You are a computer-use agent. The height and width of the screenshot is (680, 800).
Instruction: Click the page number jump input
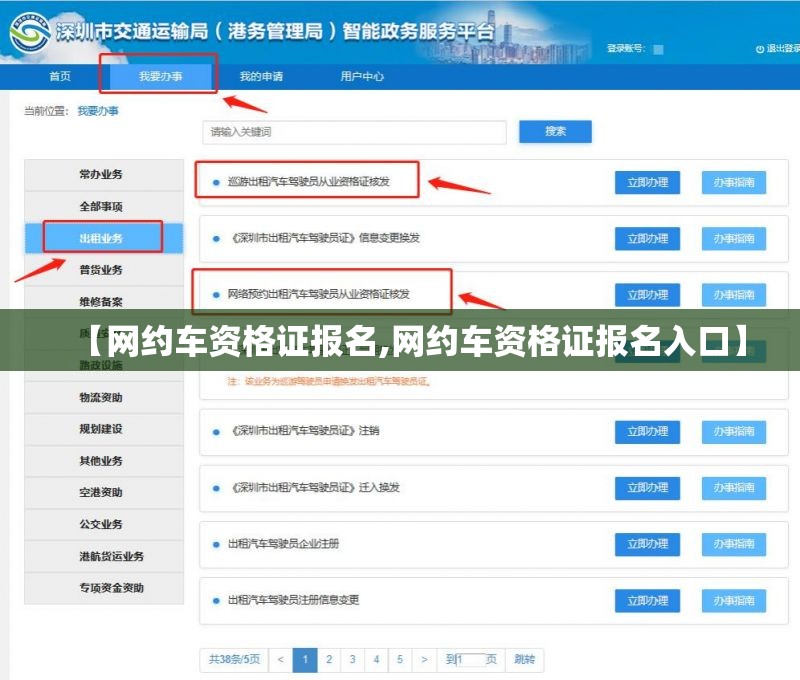tap(471, 660)
